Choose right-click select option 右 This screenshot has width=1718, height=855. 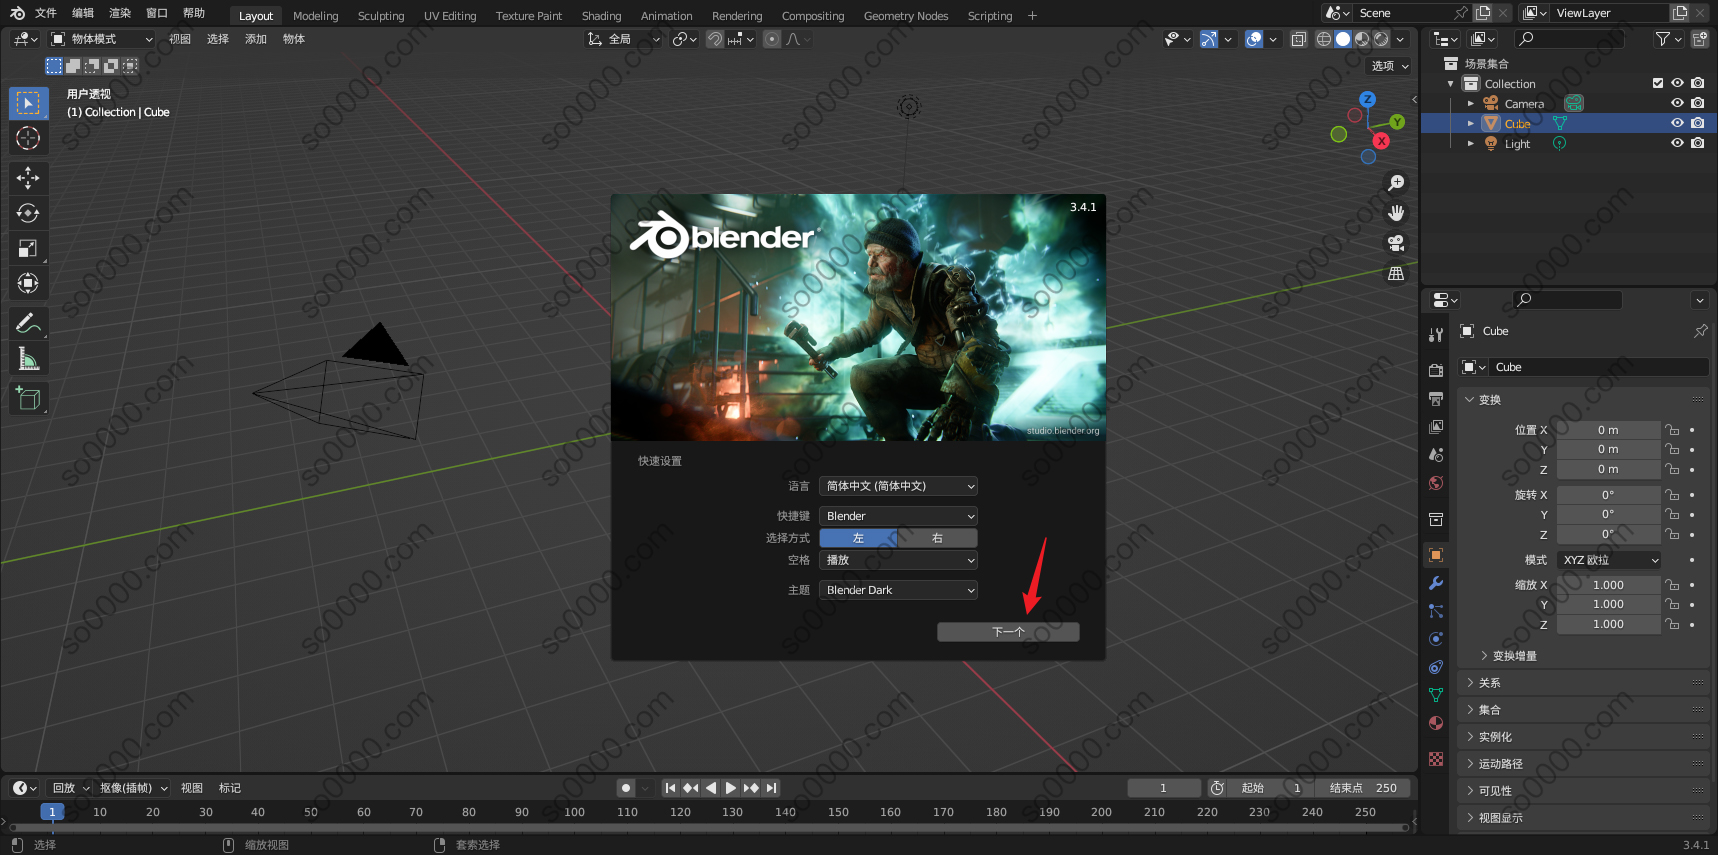(938, 538)
